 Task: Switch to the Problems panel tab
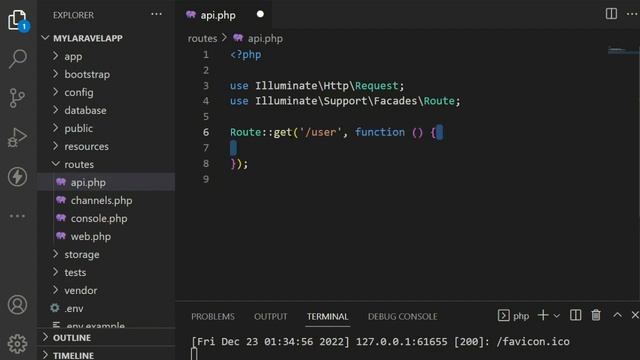pyautogui.click(x=213, y=317)
